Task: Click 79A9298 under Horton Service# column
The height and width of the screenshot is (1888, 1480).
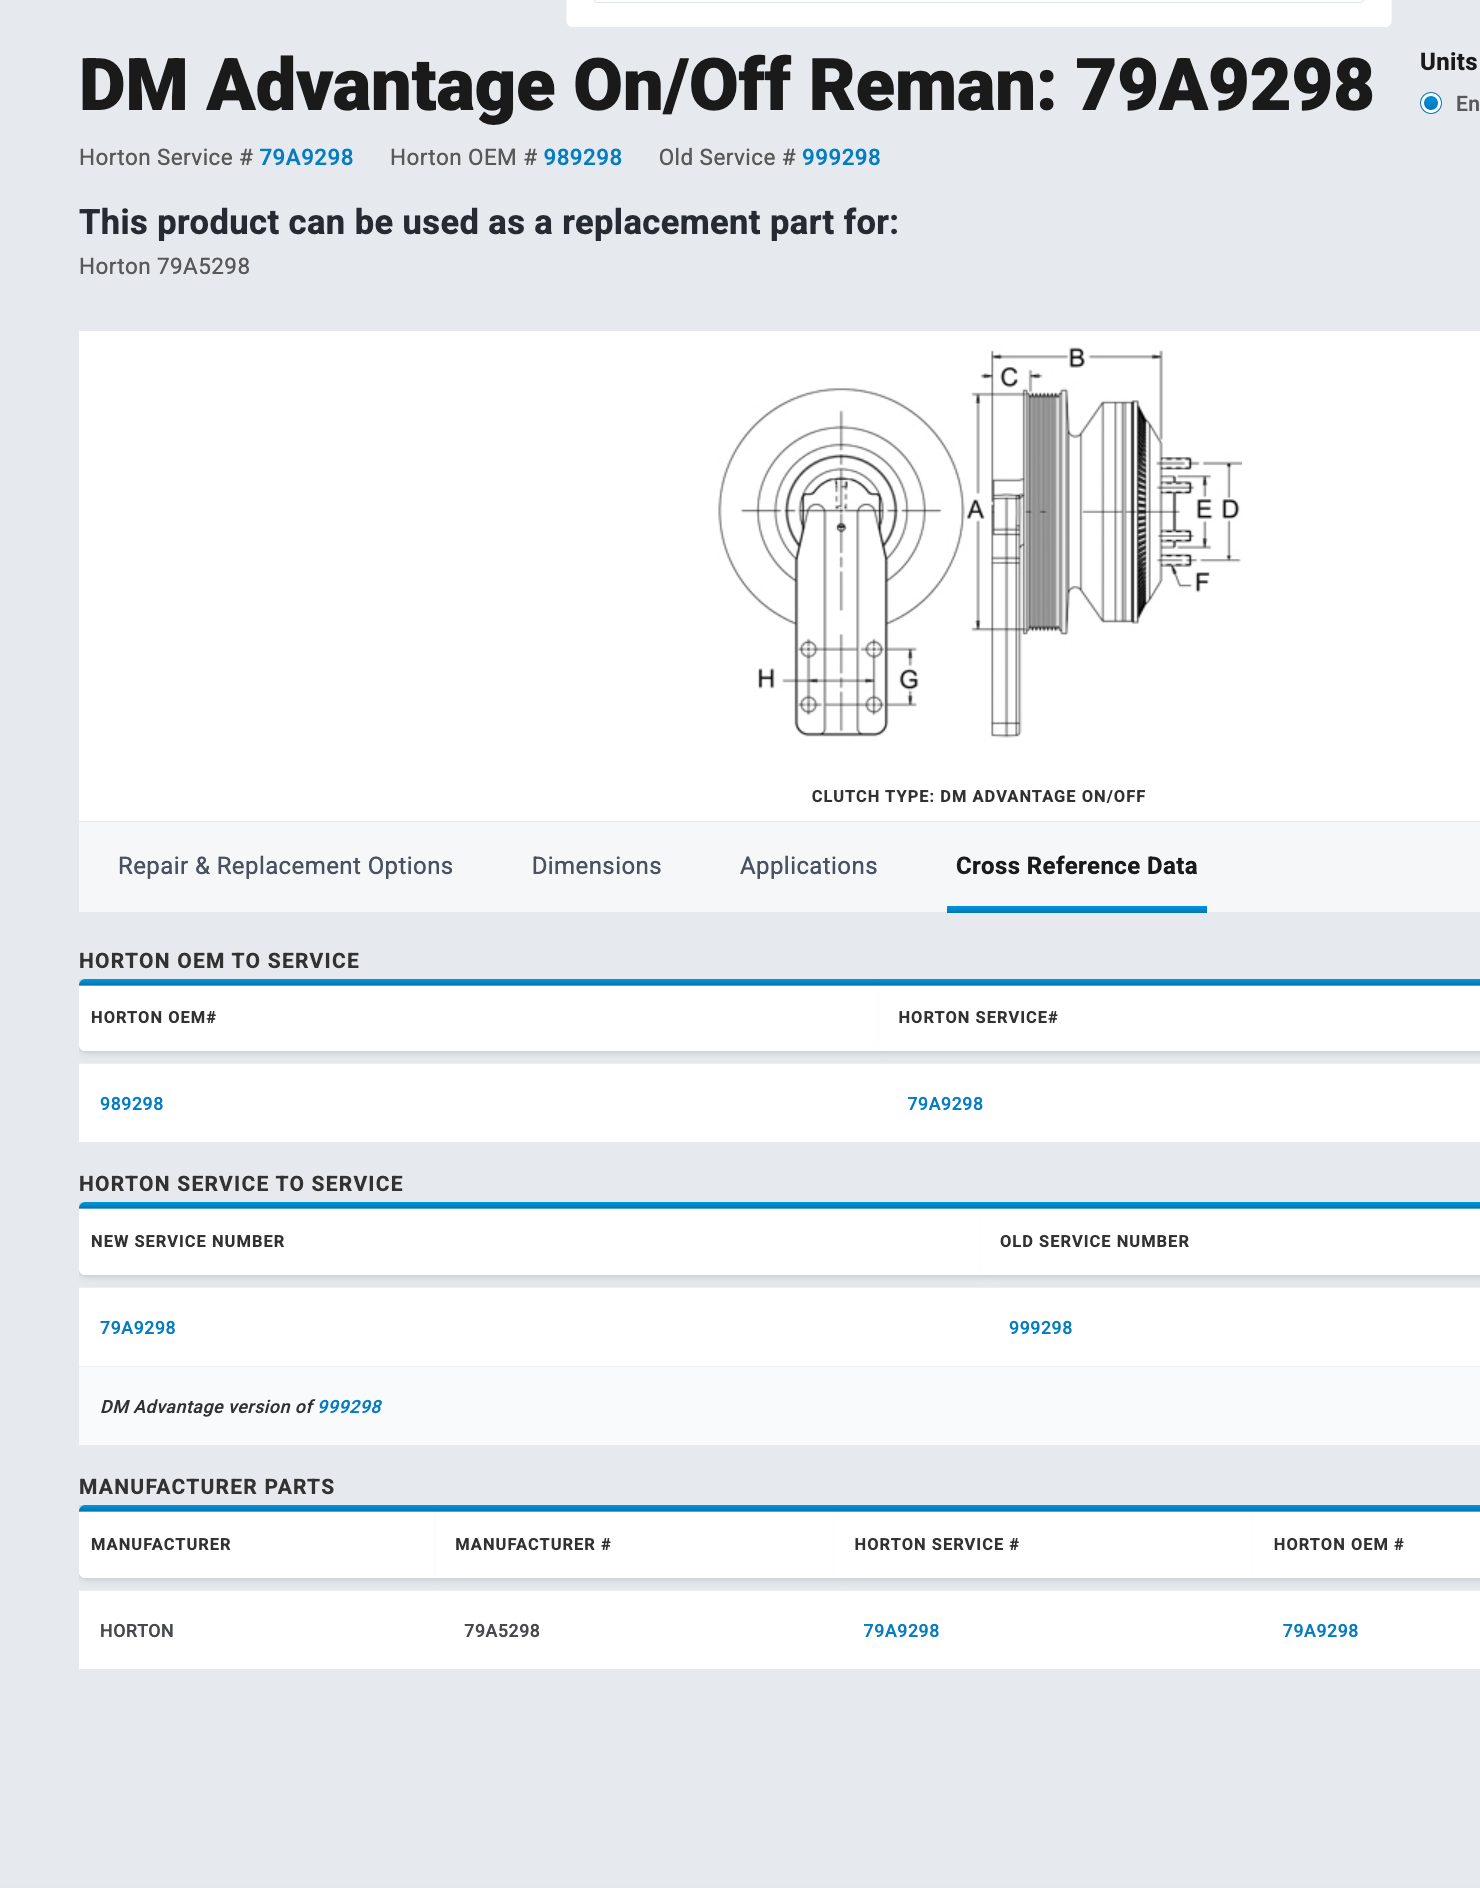Action: (x=945, y=1104)
